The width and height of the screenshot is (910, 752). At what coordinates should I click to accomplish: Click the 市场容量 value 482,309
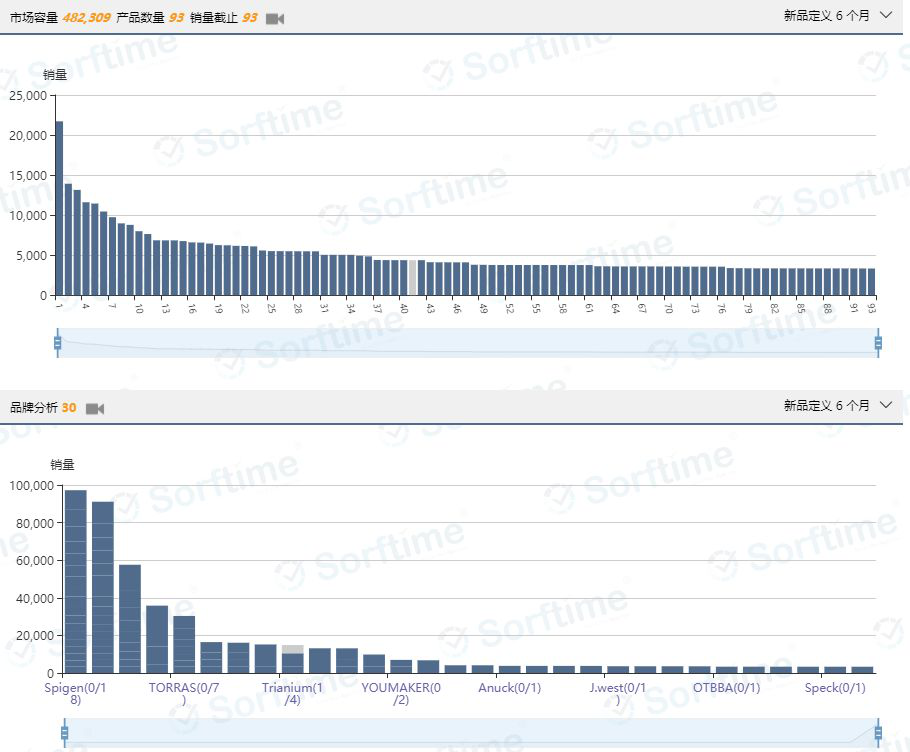pos(86,18)
